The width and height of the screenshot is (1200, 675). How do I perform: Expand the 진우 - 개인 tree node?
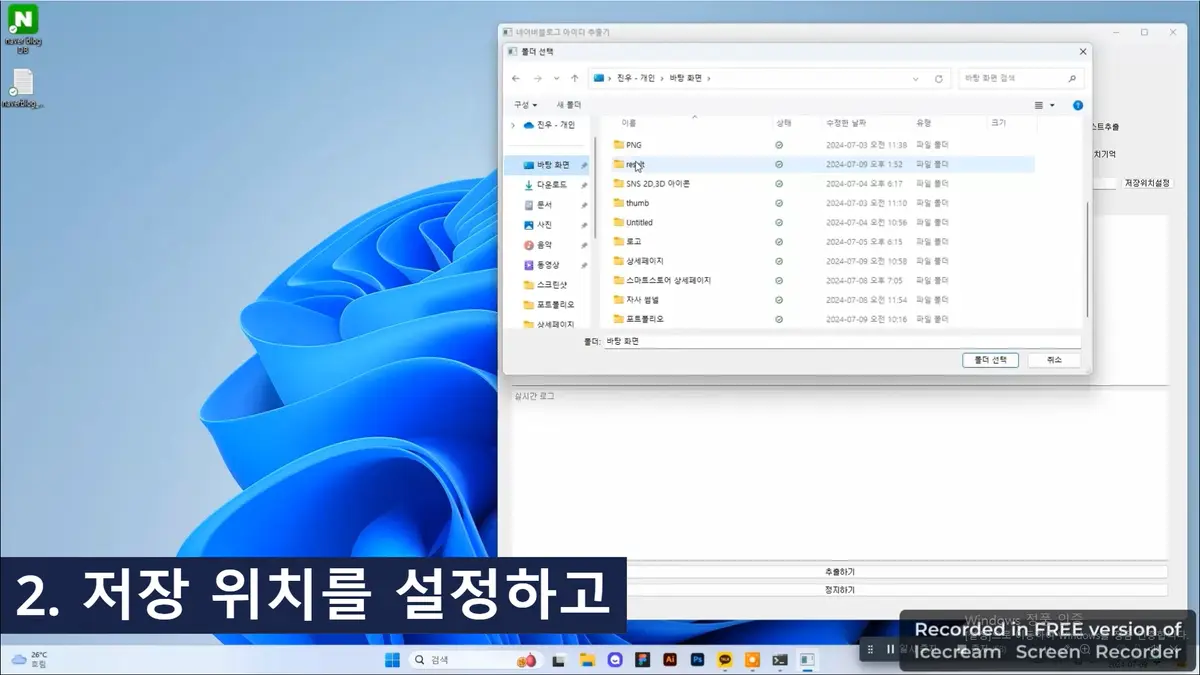pyautogui.click(x=514, y=125)
